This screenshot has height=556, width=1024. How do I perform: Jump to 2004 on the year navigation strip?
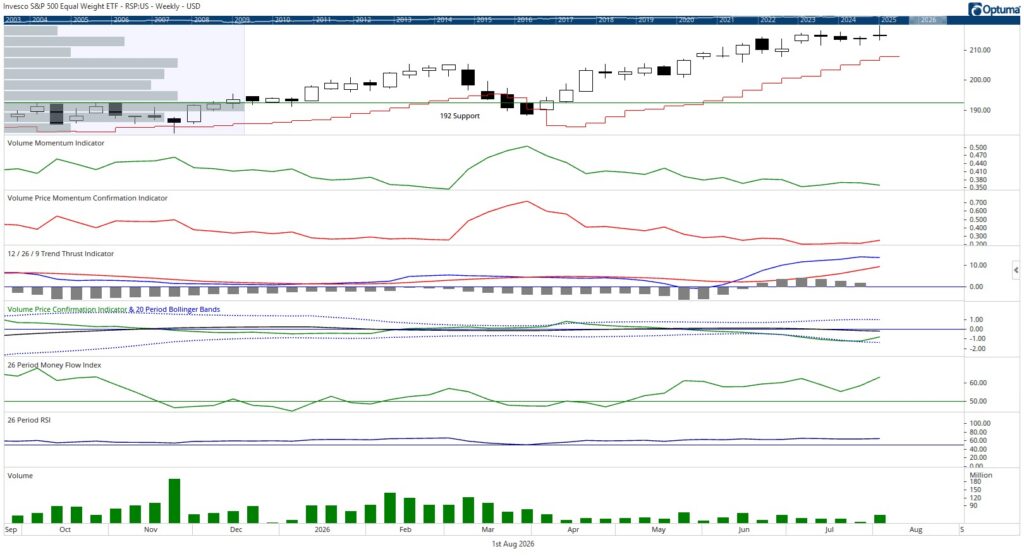click(40, 20)
